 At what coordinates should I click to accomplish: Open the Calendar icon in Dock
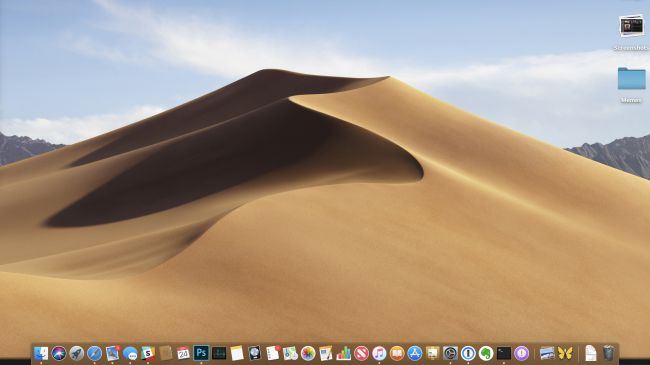[x=183, y=353]
